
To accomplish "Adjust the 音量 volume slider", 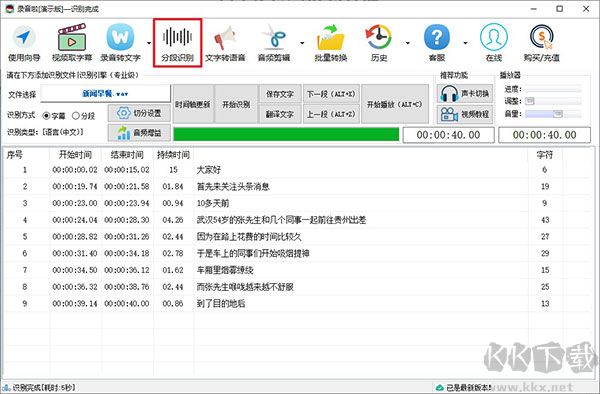I will click(x=553, y=114).
